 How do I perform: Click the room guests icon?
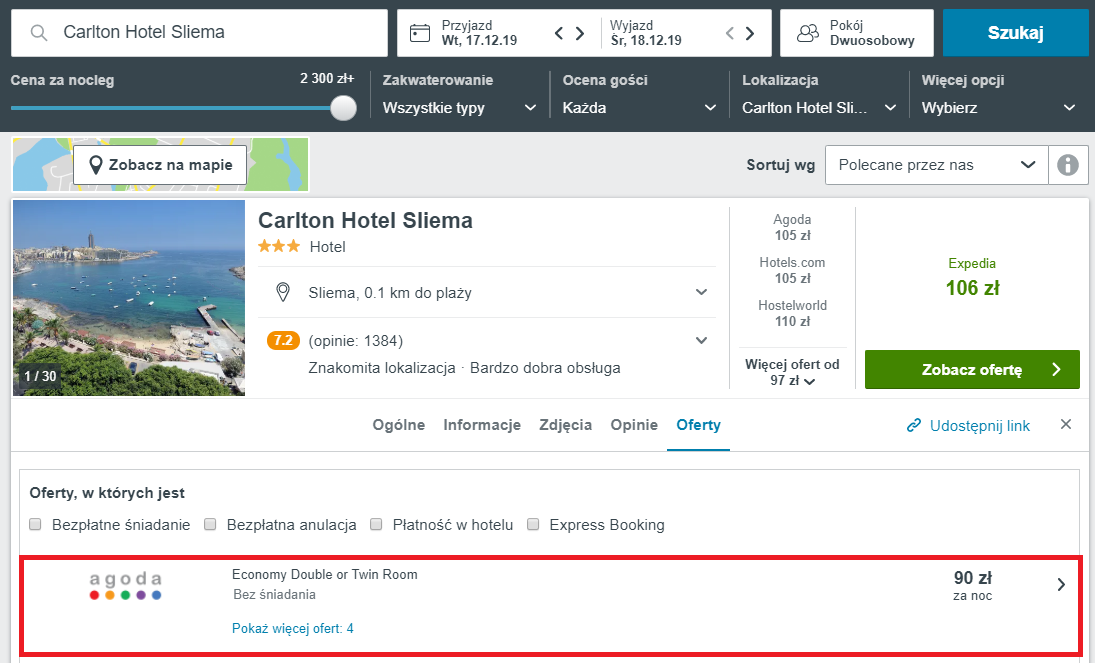coord(807,33)
